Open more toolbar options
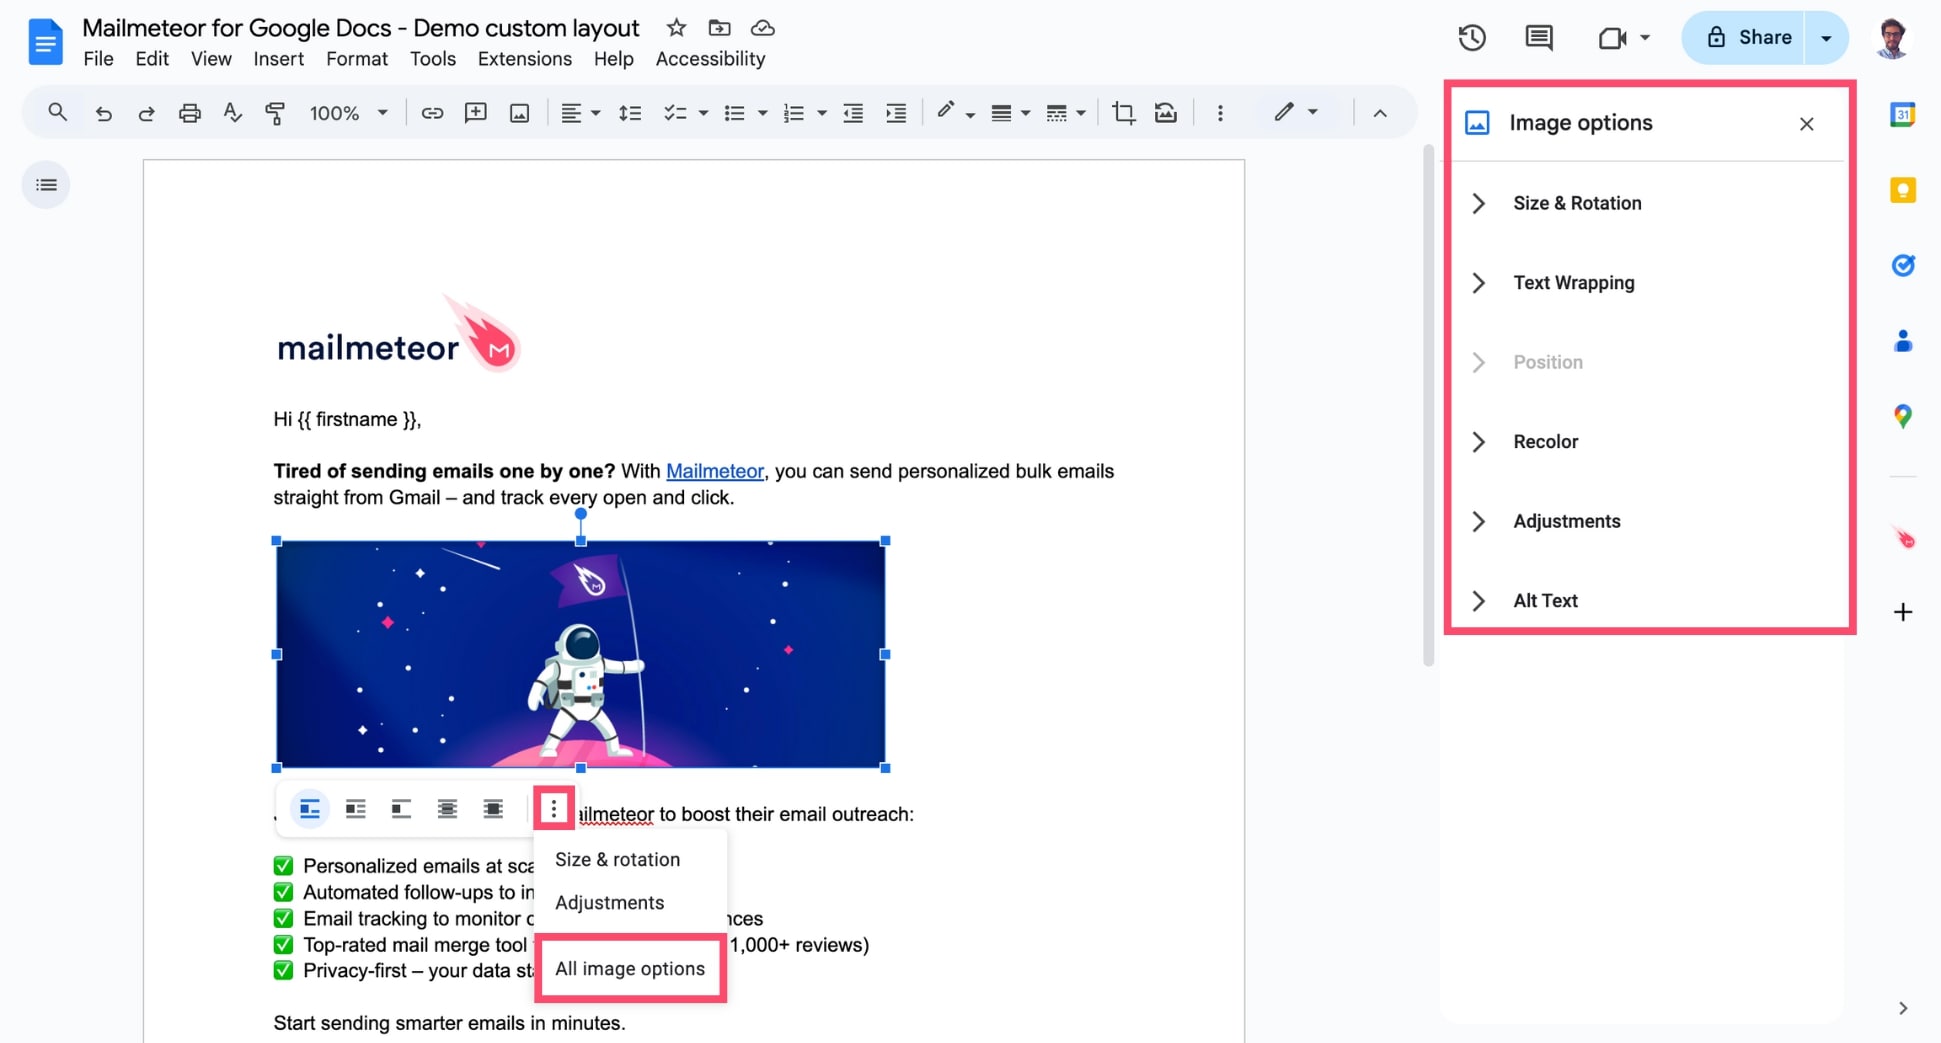Screen dimensions: 1941x1043 click(x=1220, y=113)
